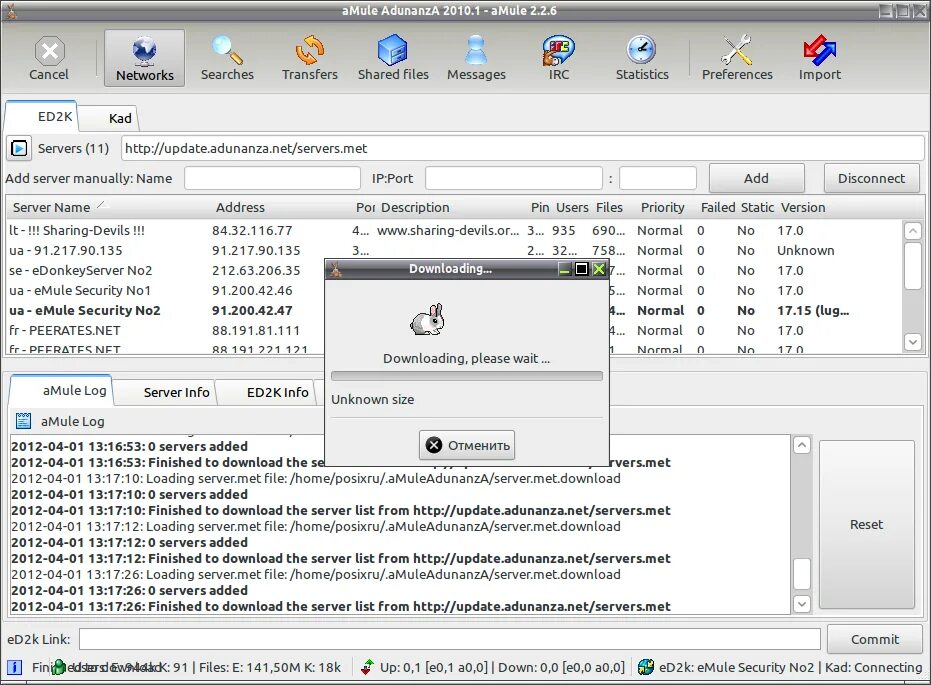The width and height of the screenshot is (931, 685).
Task: Click the Disconnect button
Action: tap(871, 178)
